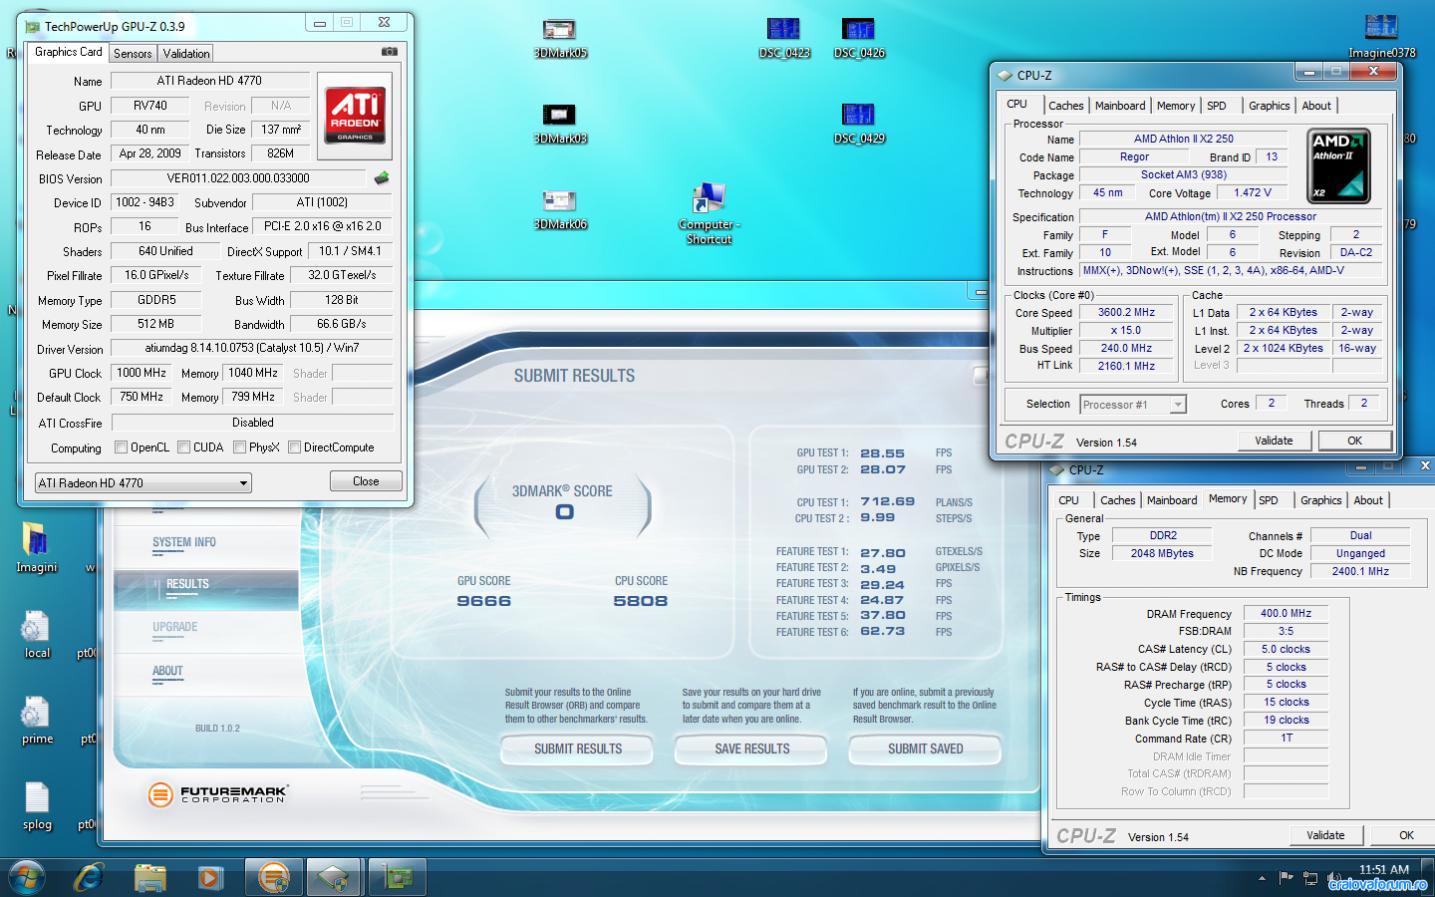The image size is (1435, 897).
Task: Select the local file icon on desktop
Action: click(36, 635)
